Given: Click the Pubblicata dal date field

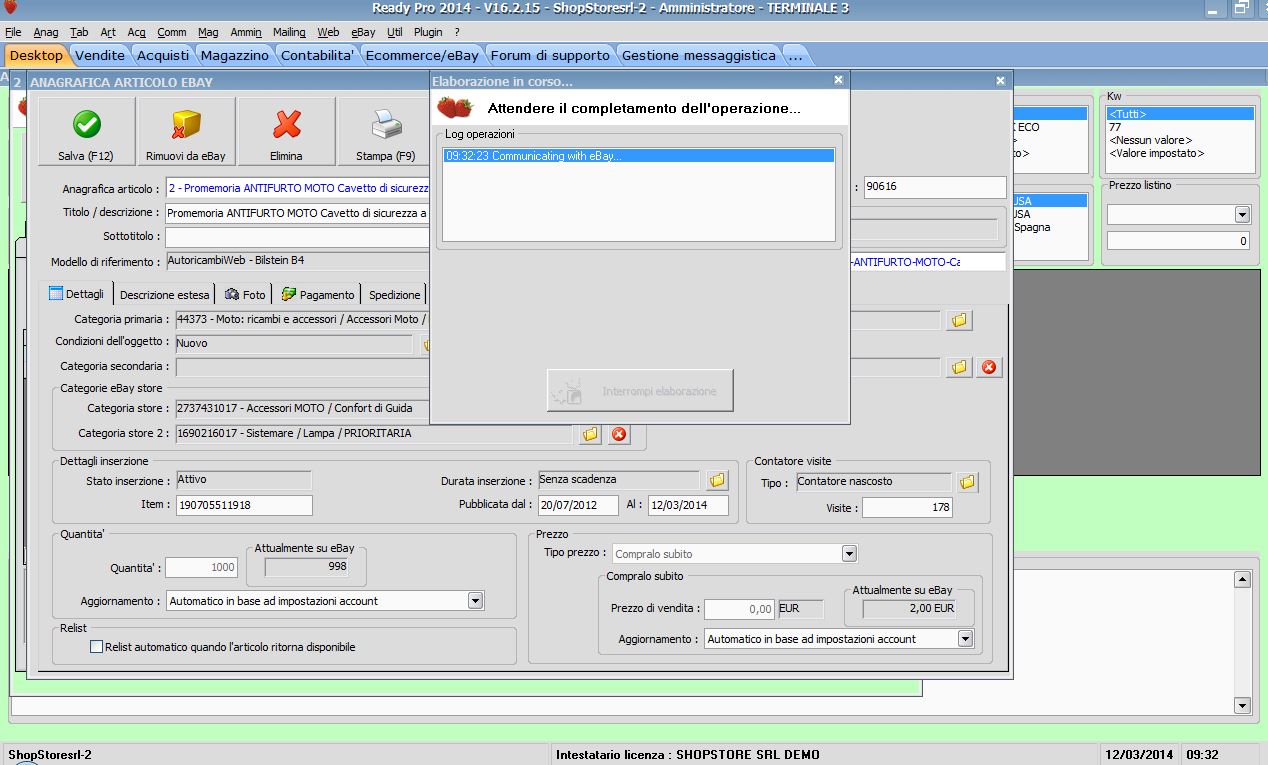Looking at the screenshot, I should coord(578,505).
